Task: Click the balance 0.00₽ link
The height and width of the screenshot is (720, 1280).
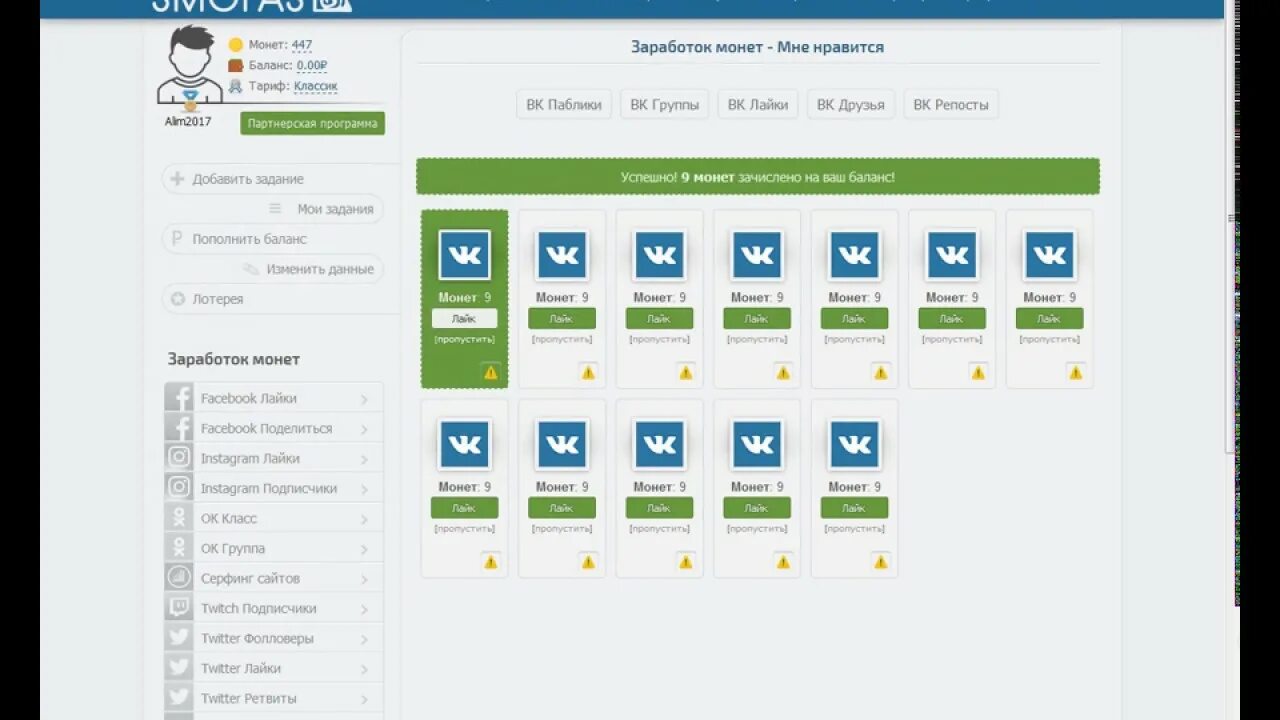Action: coord(312,65)
